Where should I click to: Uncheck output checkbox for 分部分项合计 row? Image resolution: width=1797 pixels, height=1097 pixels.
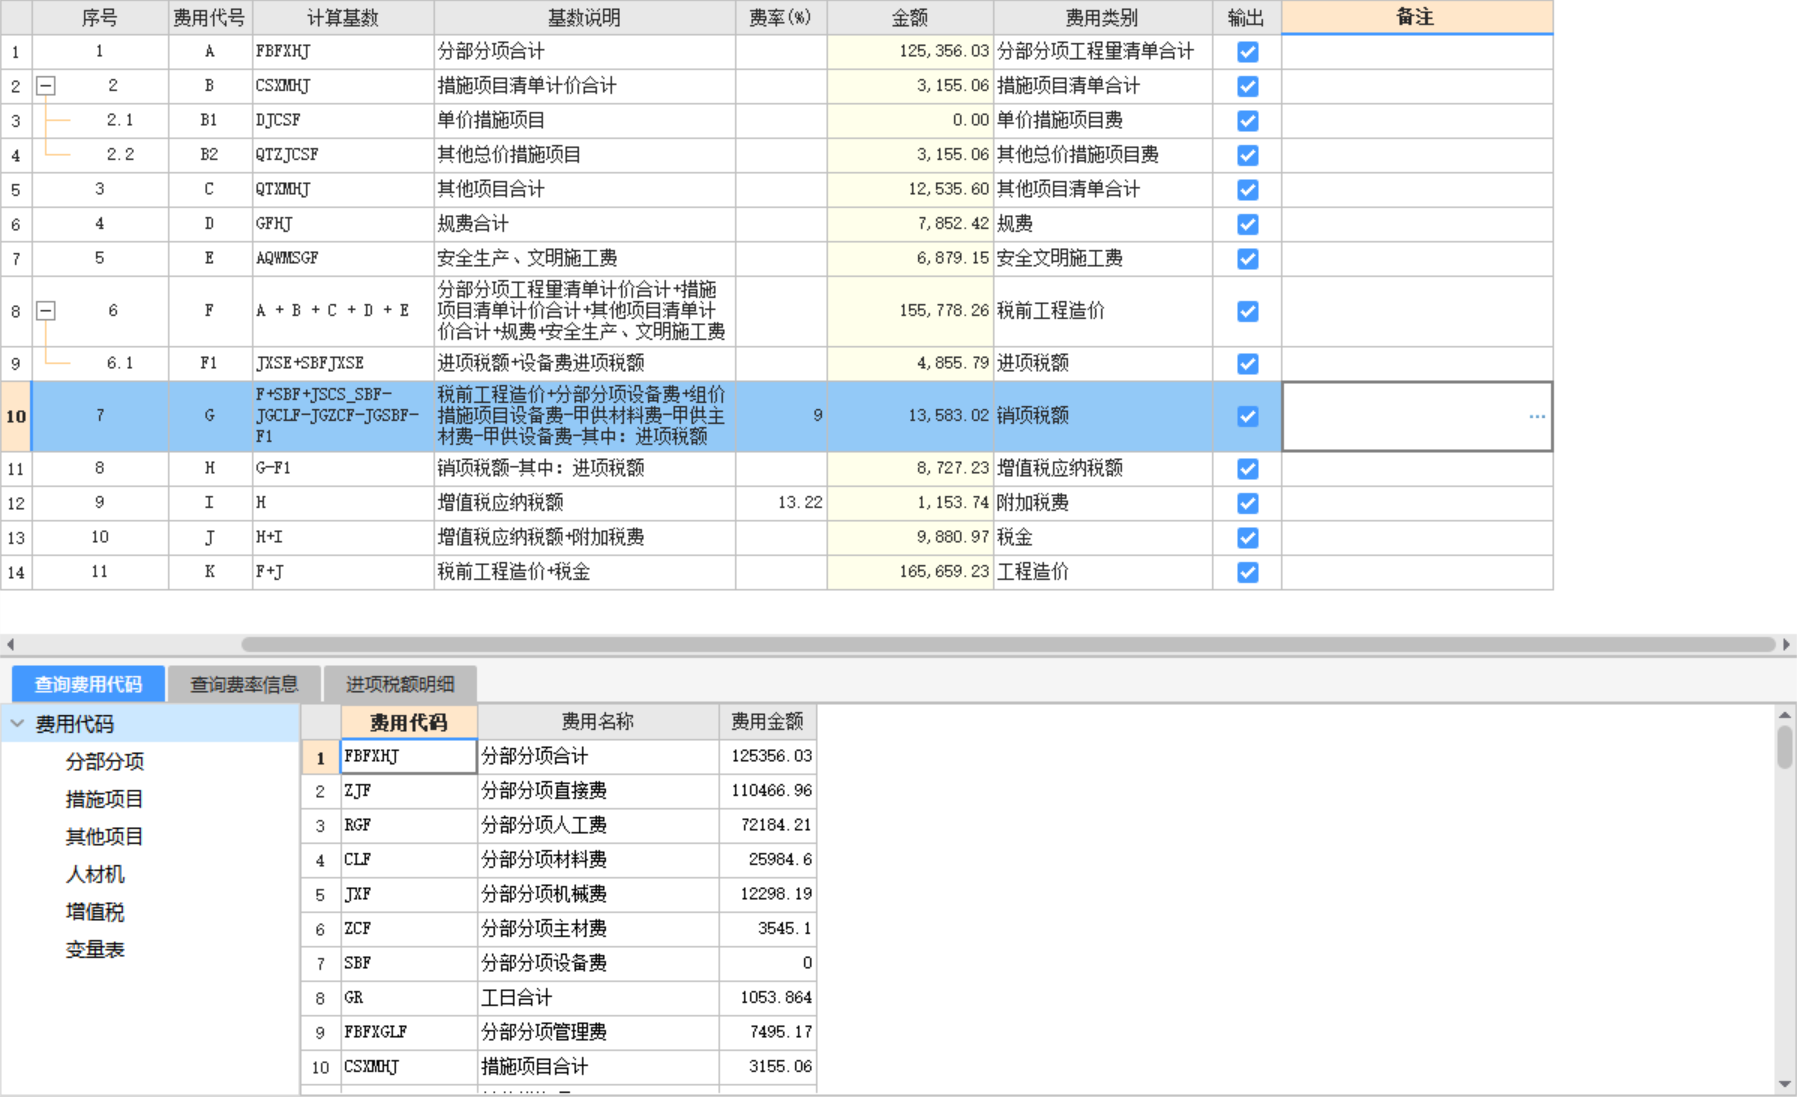point(1247,52)
